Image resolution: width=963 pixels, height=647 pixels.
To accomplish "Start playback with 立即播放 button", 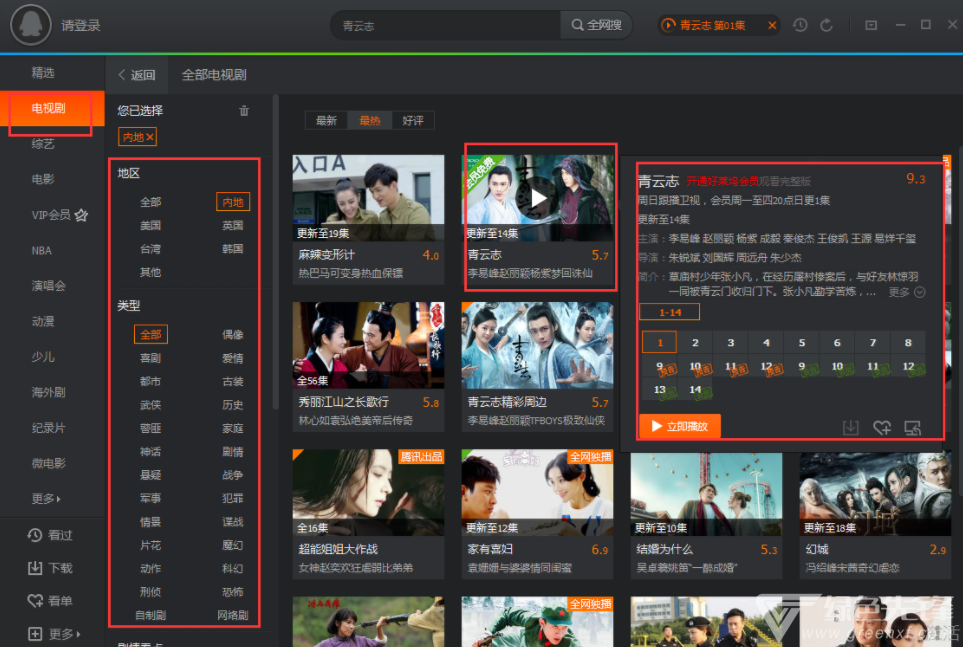I will point(679,426).
